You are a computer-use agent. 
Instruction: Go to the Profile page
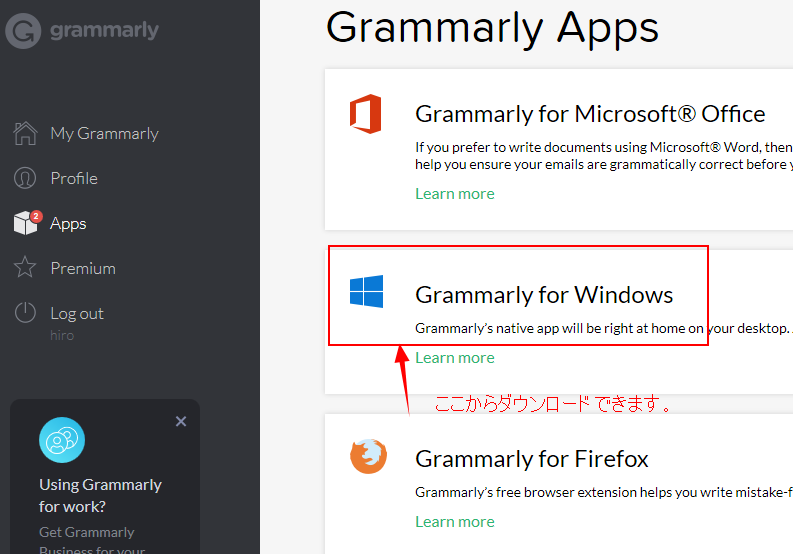74,178
